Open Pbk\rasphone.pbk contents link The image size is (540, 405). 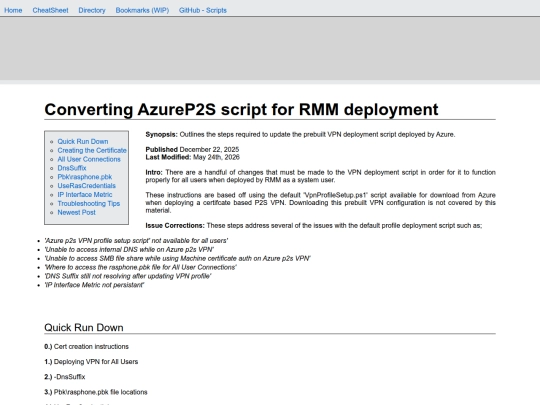pyautogui.click(x=85, y=177)
